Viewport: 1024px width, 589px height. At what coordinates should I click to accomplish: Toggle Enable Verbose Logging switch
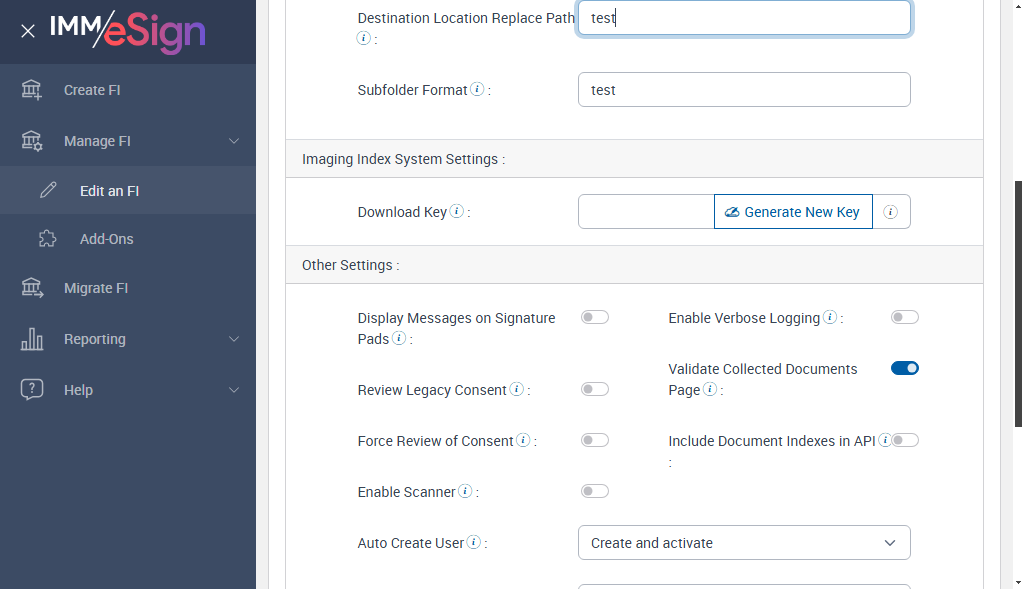click(904, 317)
